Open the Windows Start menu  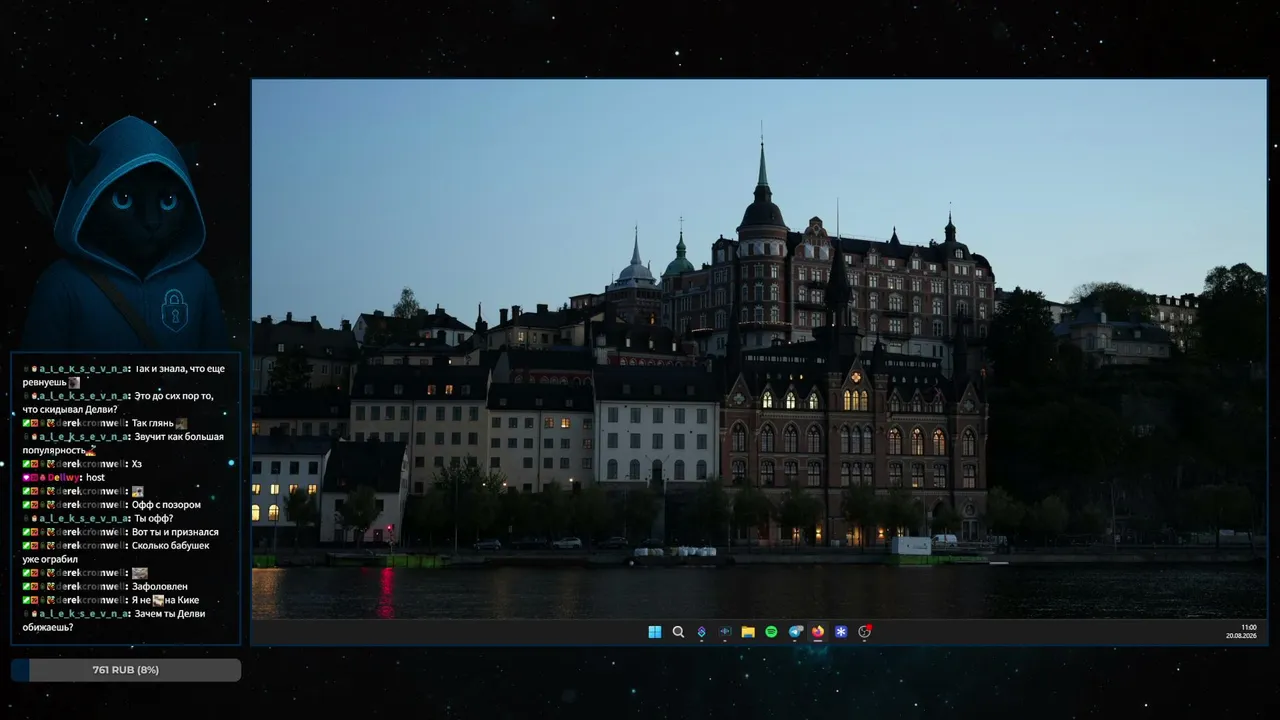[654, 632]
